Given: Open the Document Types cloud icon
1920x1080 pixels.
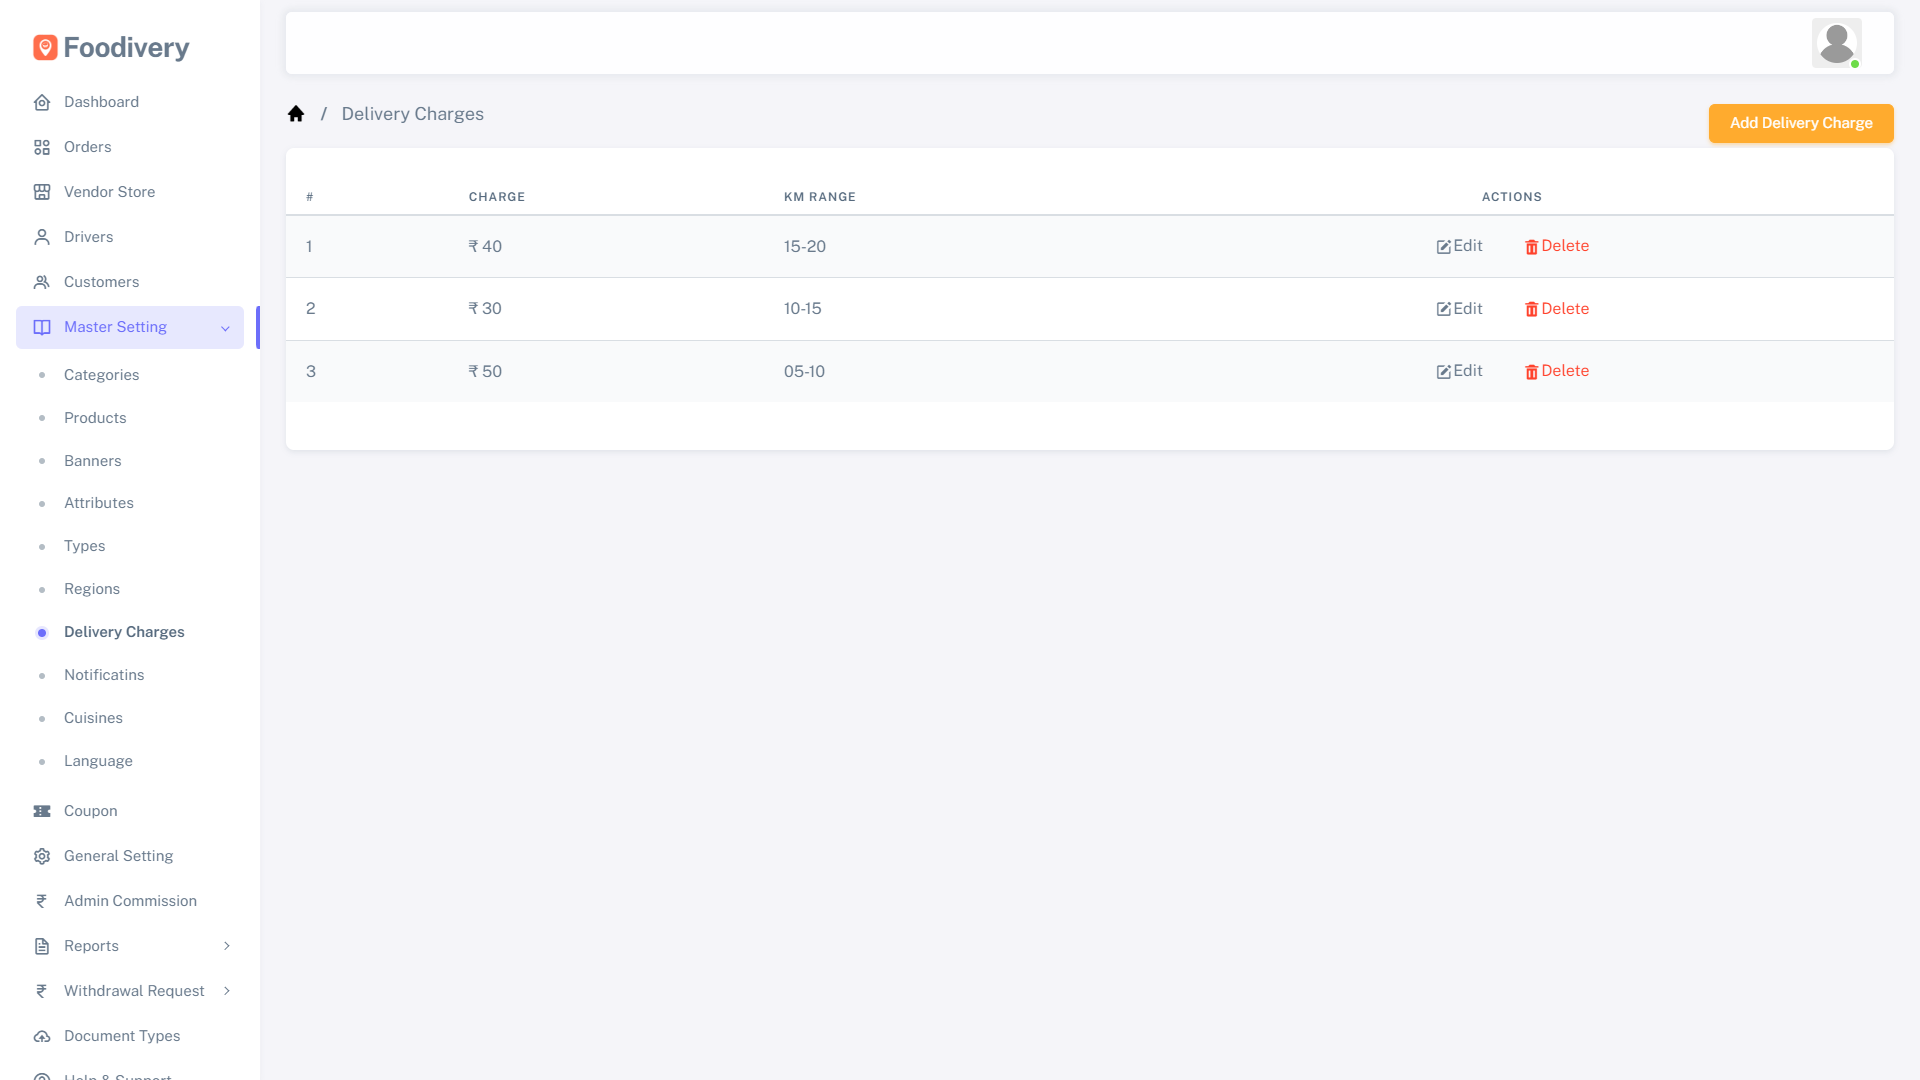Looking at the screenshot, I should pos(41,1036).
